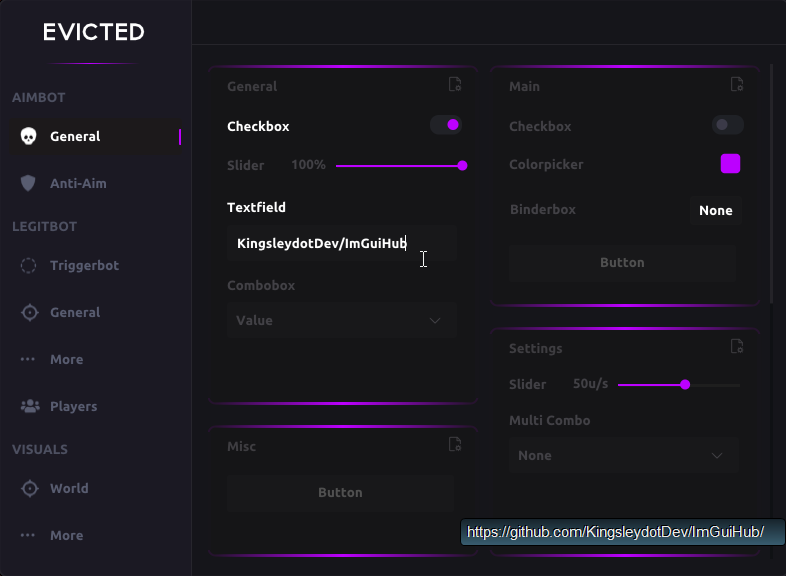Click the shield icon for Anti-Aim
This screenshot has height=576, width=786.
click(29, 183)
